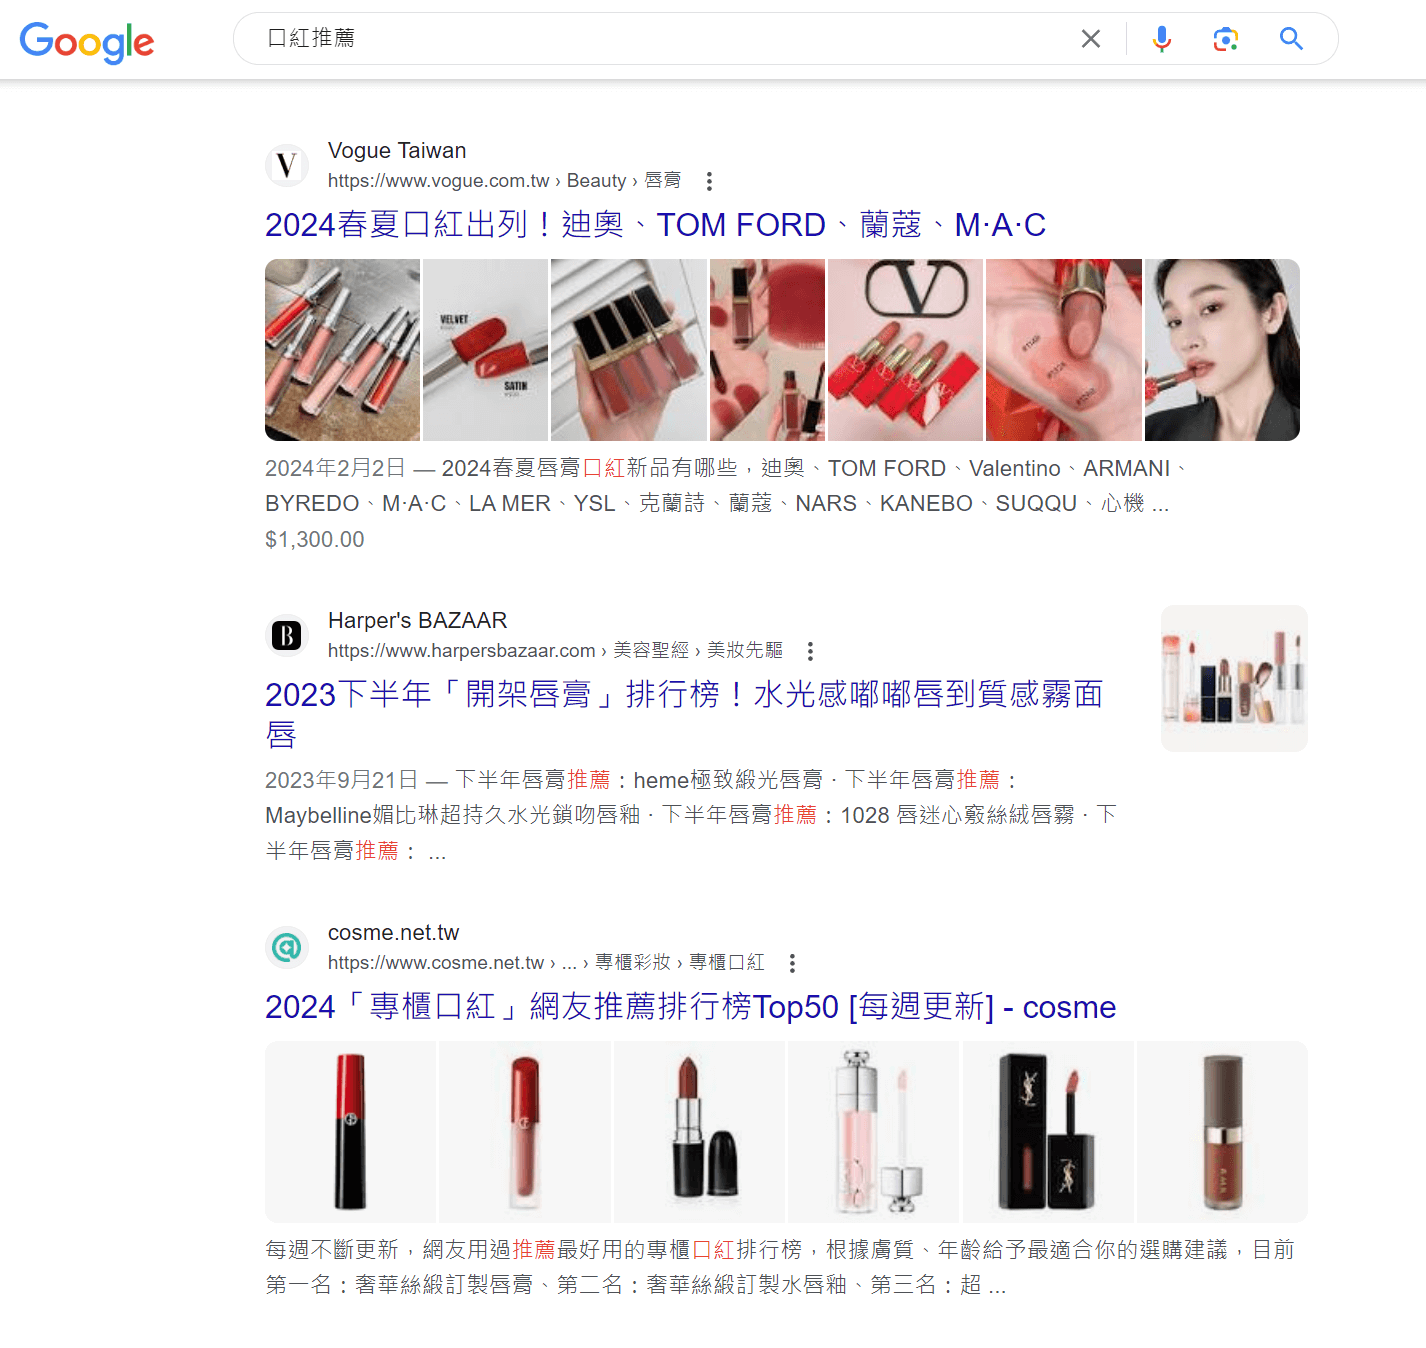Open the 2023下半年開架唇膏排行榜 link
This screenshot has height=1348, width=1426.
684,714
